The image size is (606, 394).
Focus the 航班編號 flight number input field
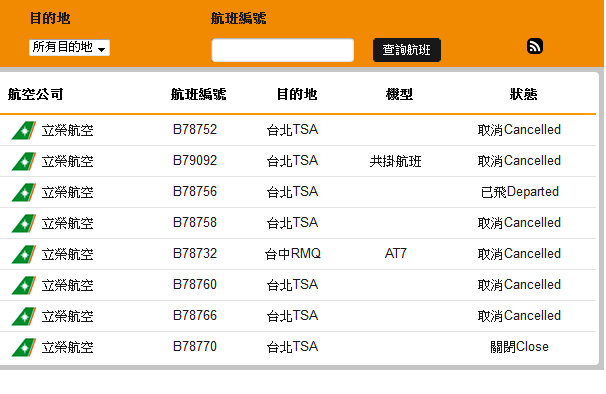[283, 50]
